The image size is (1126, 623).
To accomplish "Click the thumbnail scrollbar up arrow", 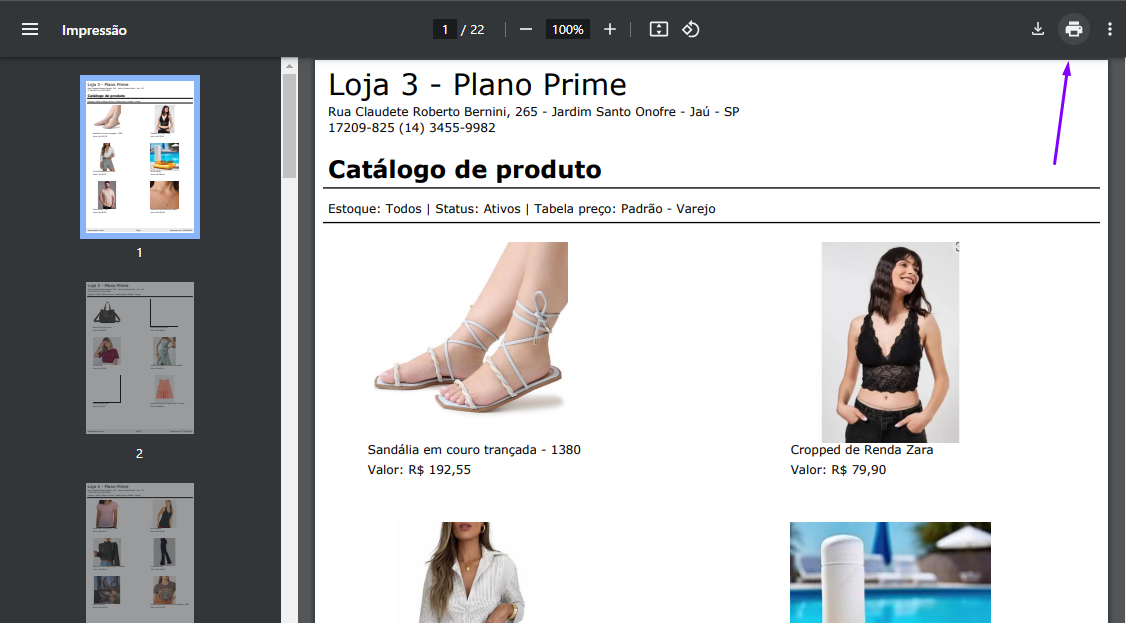I will 289,66.
